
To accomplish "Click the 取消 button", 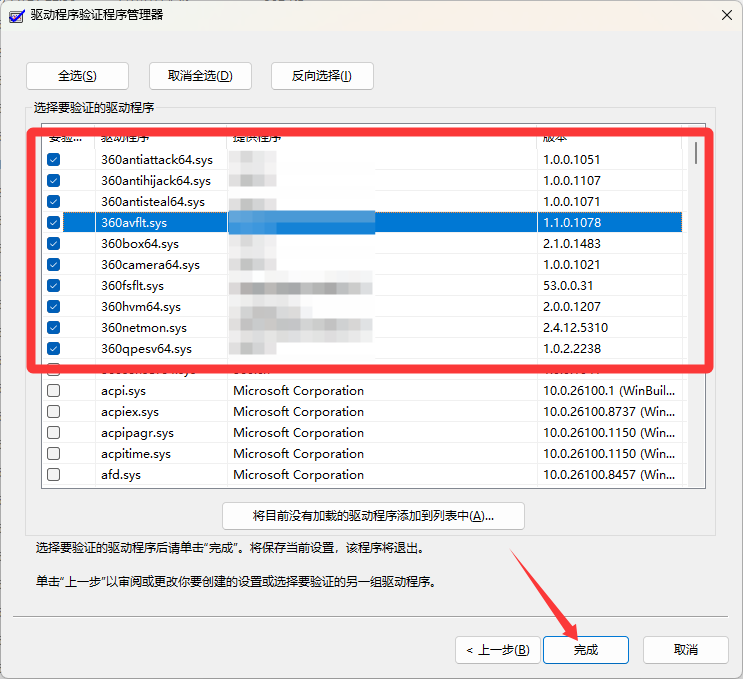I will click(686, 650).
